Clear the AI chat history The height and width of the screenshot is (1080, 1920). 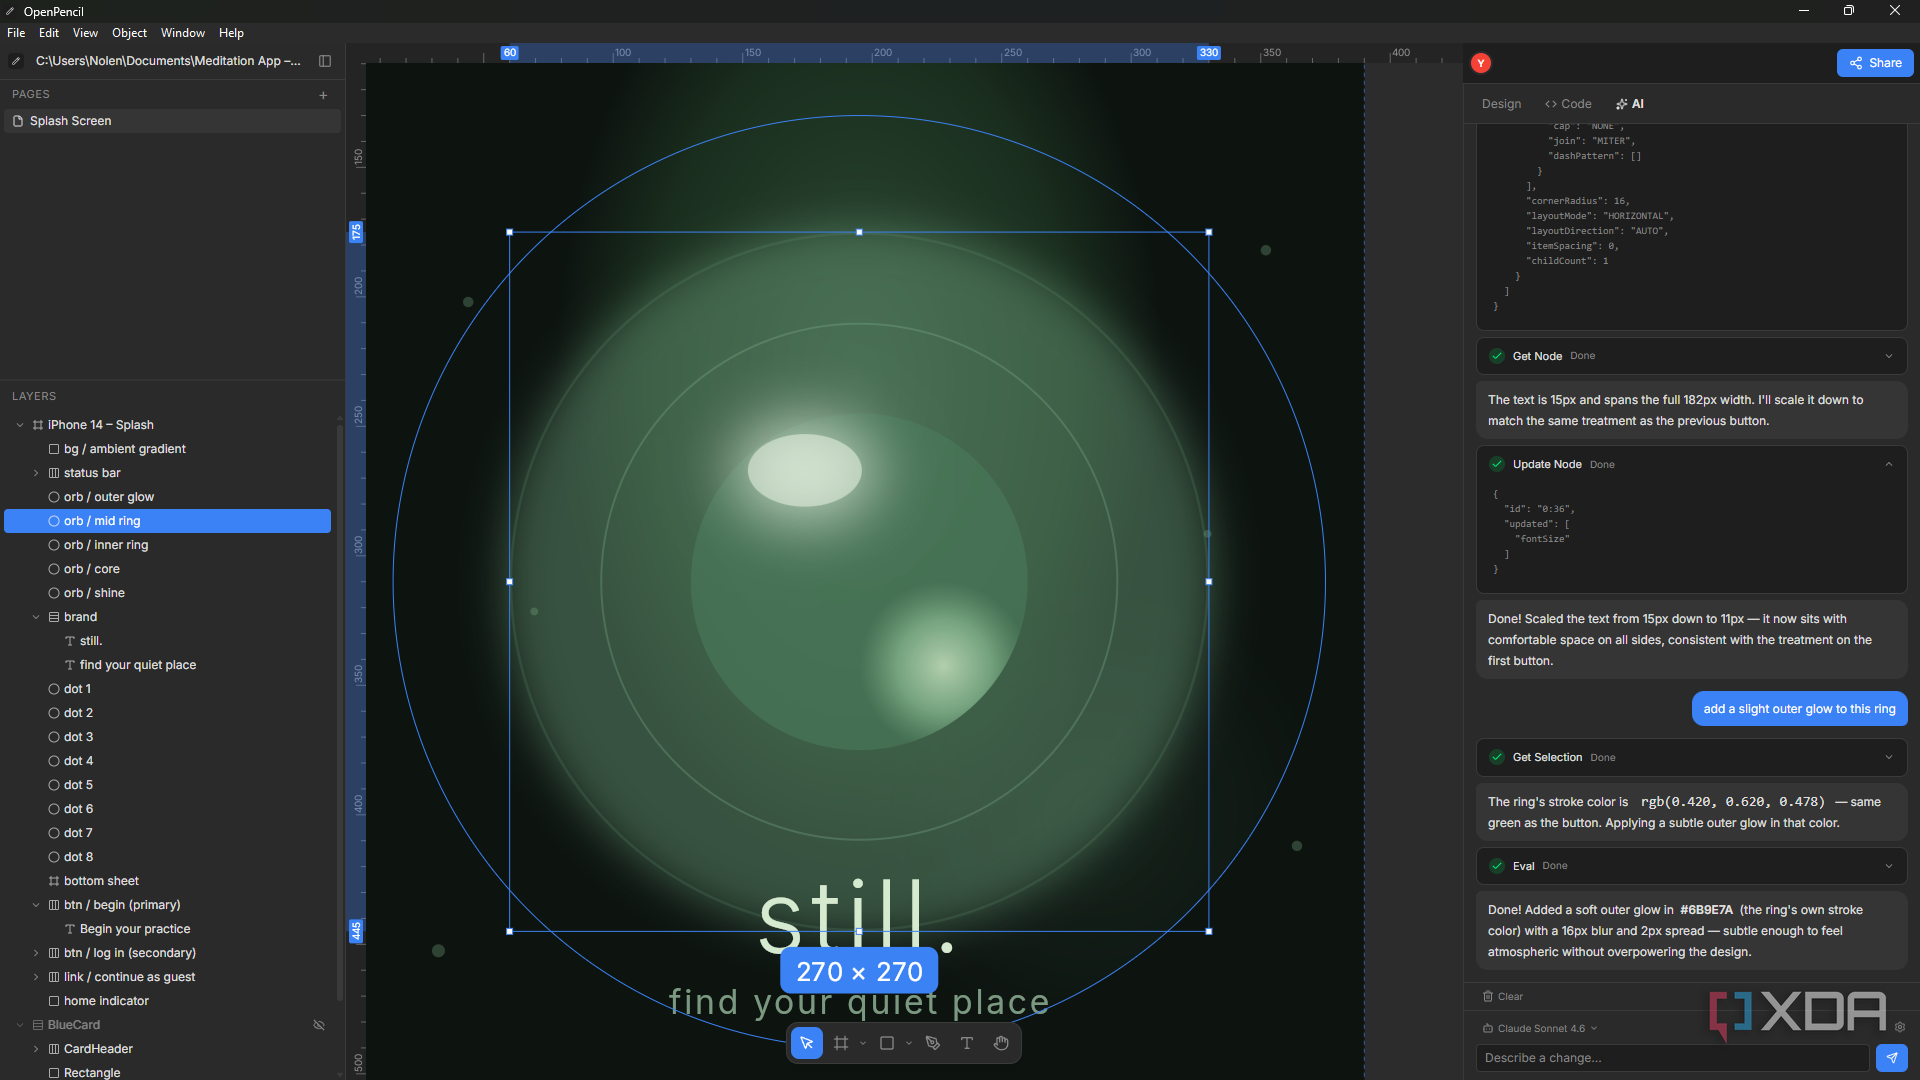tap(1503, 996)
